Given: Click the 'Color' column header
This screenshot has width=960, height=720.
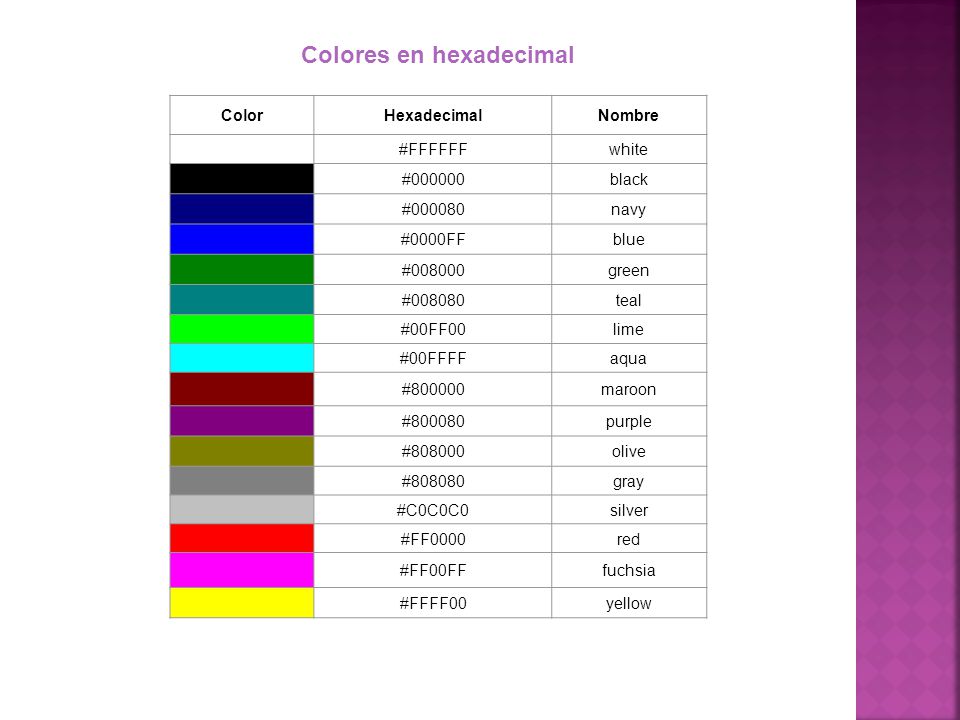Looking at the screenshot, I should [x=242, y=115].
